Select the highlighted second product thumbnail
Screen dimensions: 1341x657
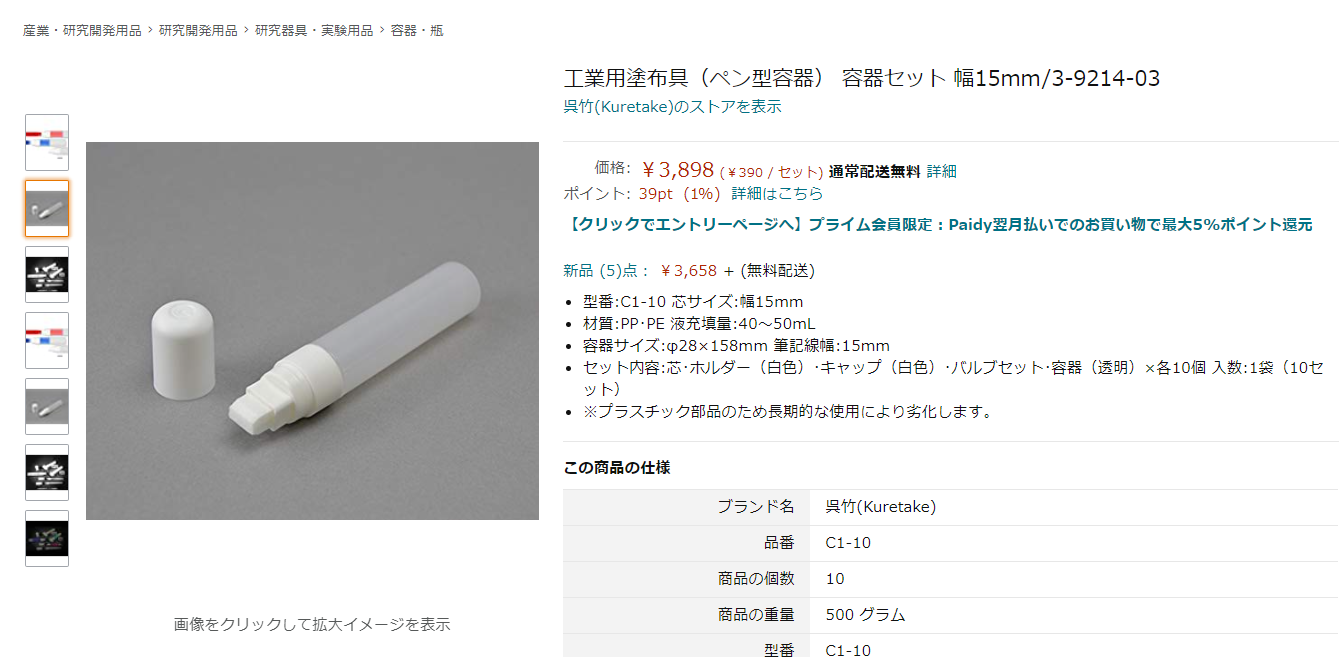[x=47, y=209]
